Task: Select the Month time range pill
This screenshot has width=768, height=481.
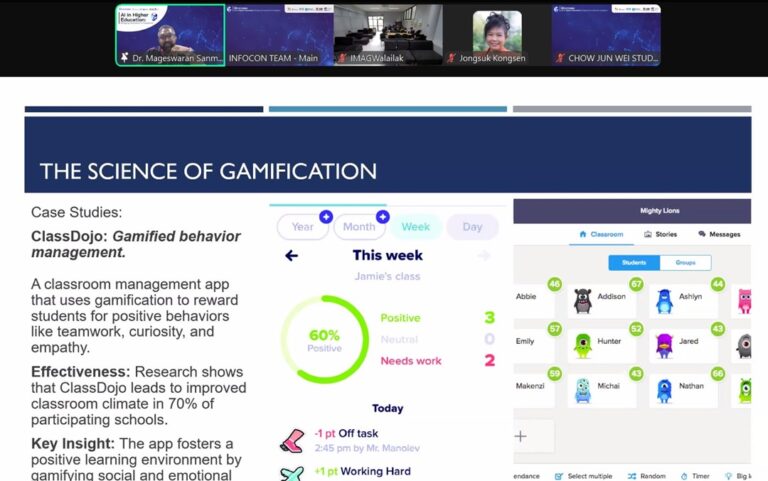Action: [x=359, y=227]
